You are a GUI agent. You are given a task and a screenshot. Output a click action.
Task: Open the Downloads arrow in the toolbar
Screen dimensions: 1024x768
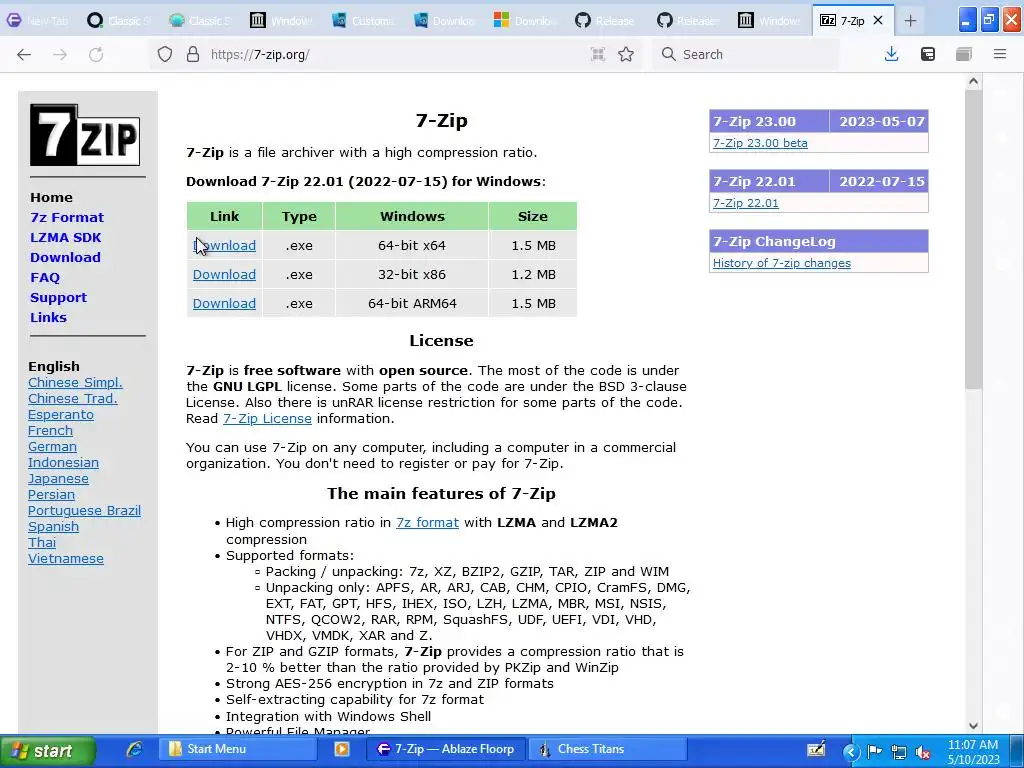(891, 54)
